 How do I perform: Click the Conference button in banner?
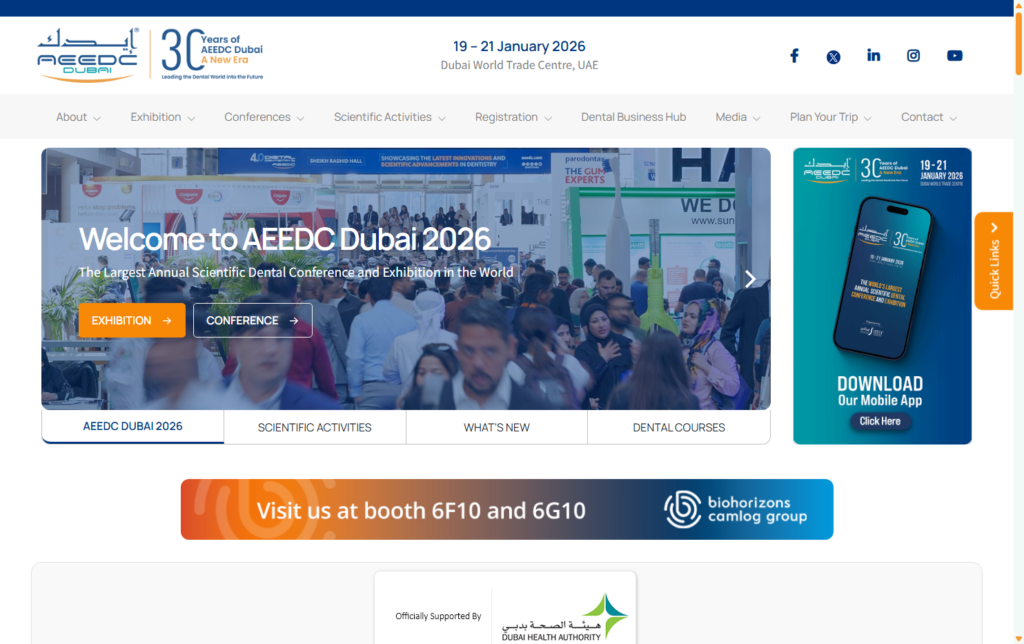tap(252, 320)
